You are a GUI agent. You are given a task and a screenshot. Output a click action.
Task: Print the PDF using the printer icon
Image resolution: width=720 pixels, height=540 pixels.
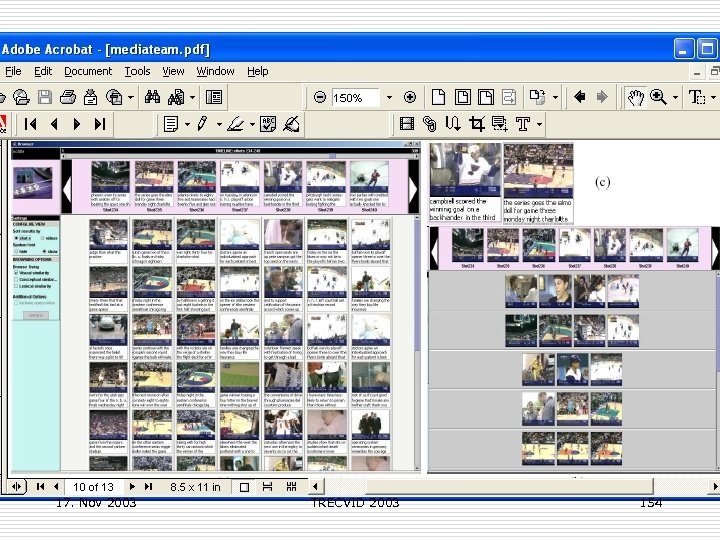pos(68,97)
